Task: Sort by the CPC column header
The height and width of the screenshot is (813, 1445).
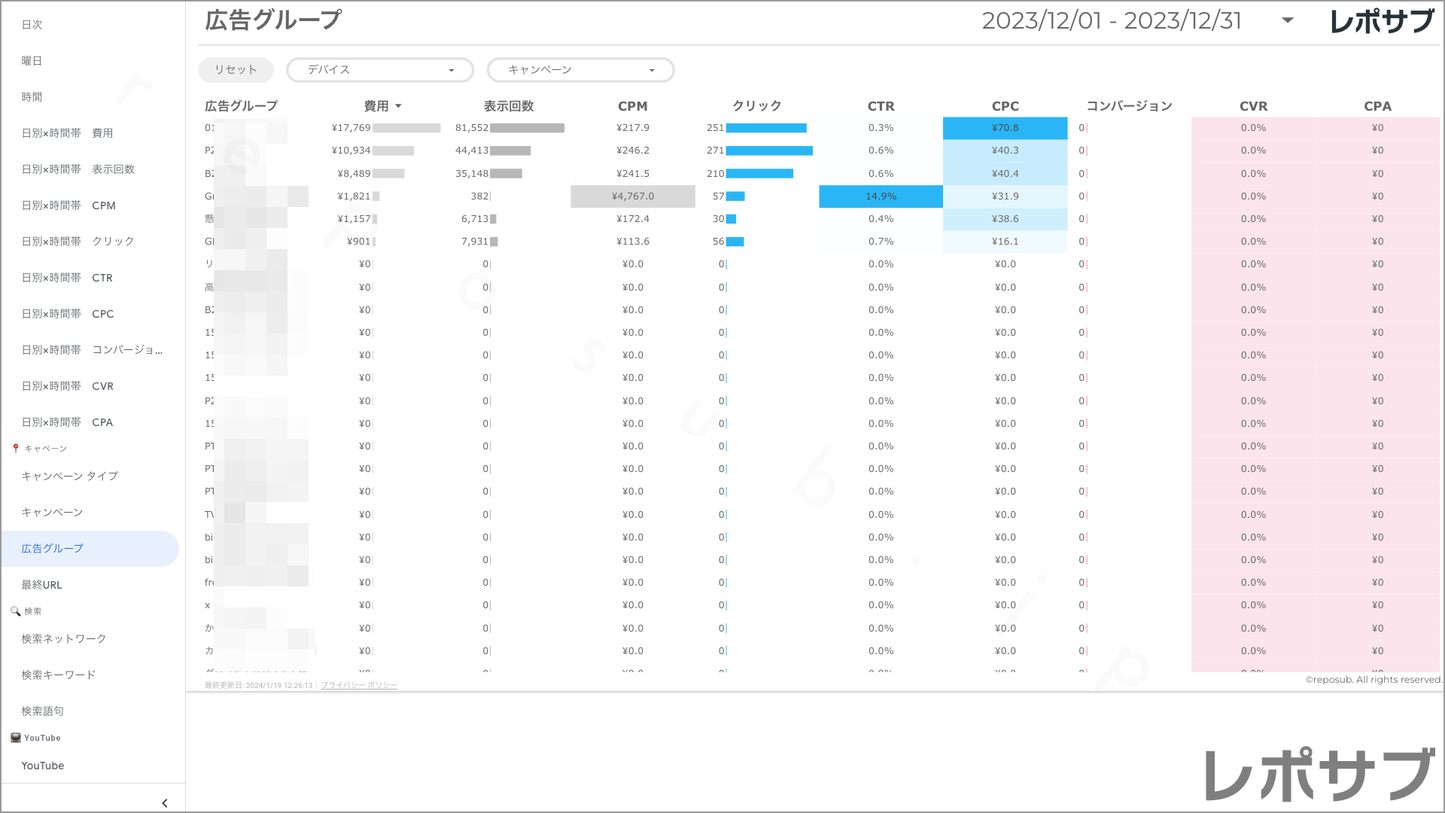Action: point(1005,106)
